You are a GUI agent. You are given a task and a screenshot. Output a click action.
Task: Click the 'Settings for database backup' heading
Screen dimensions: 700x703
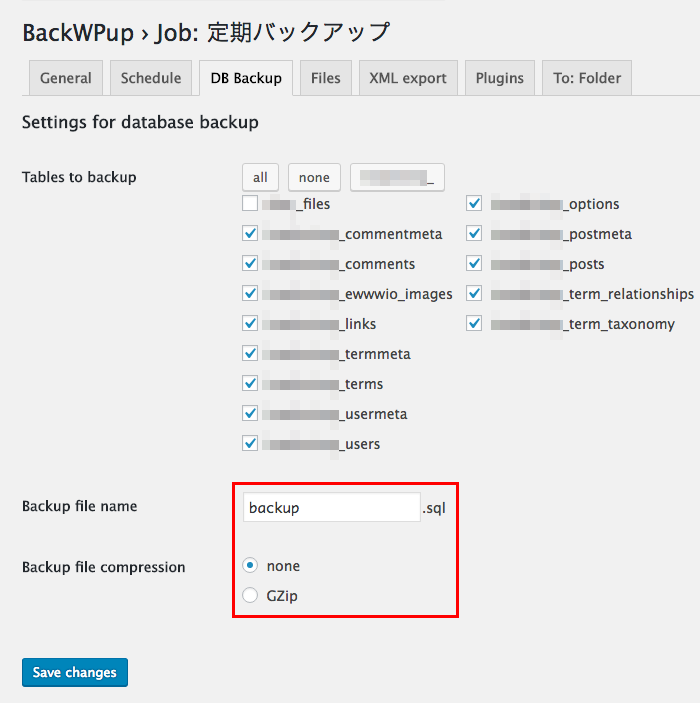point(140,122)
